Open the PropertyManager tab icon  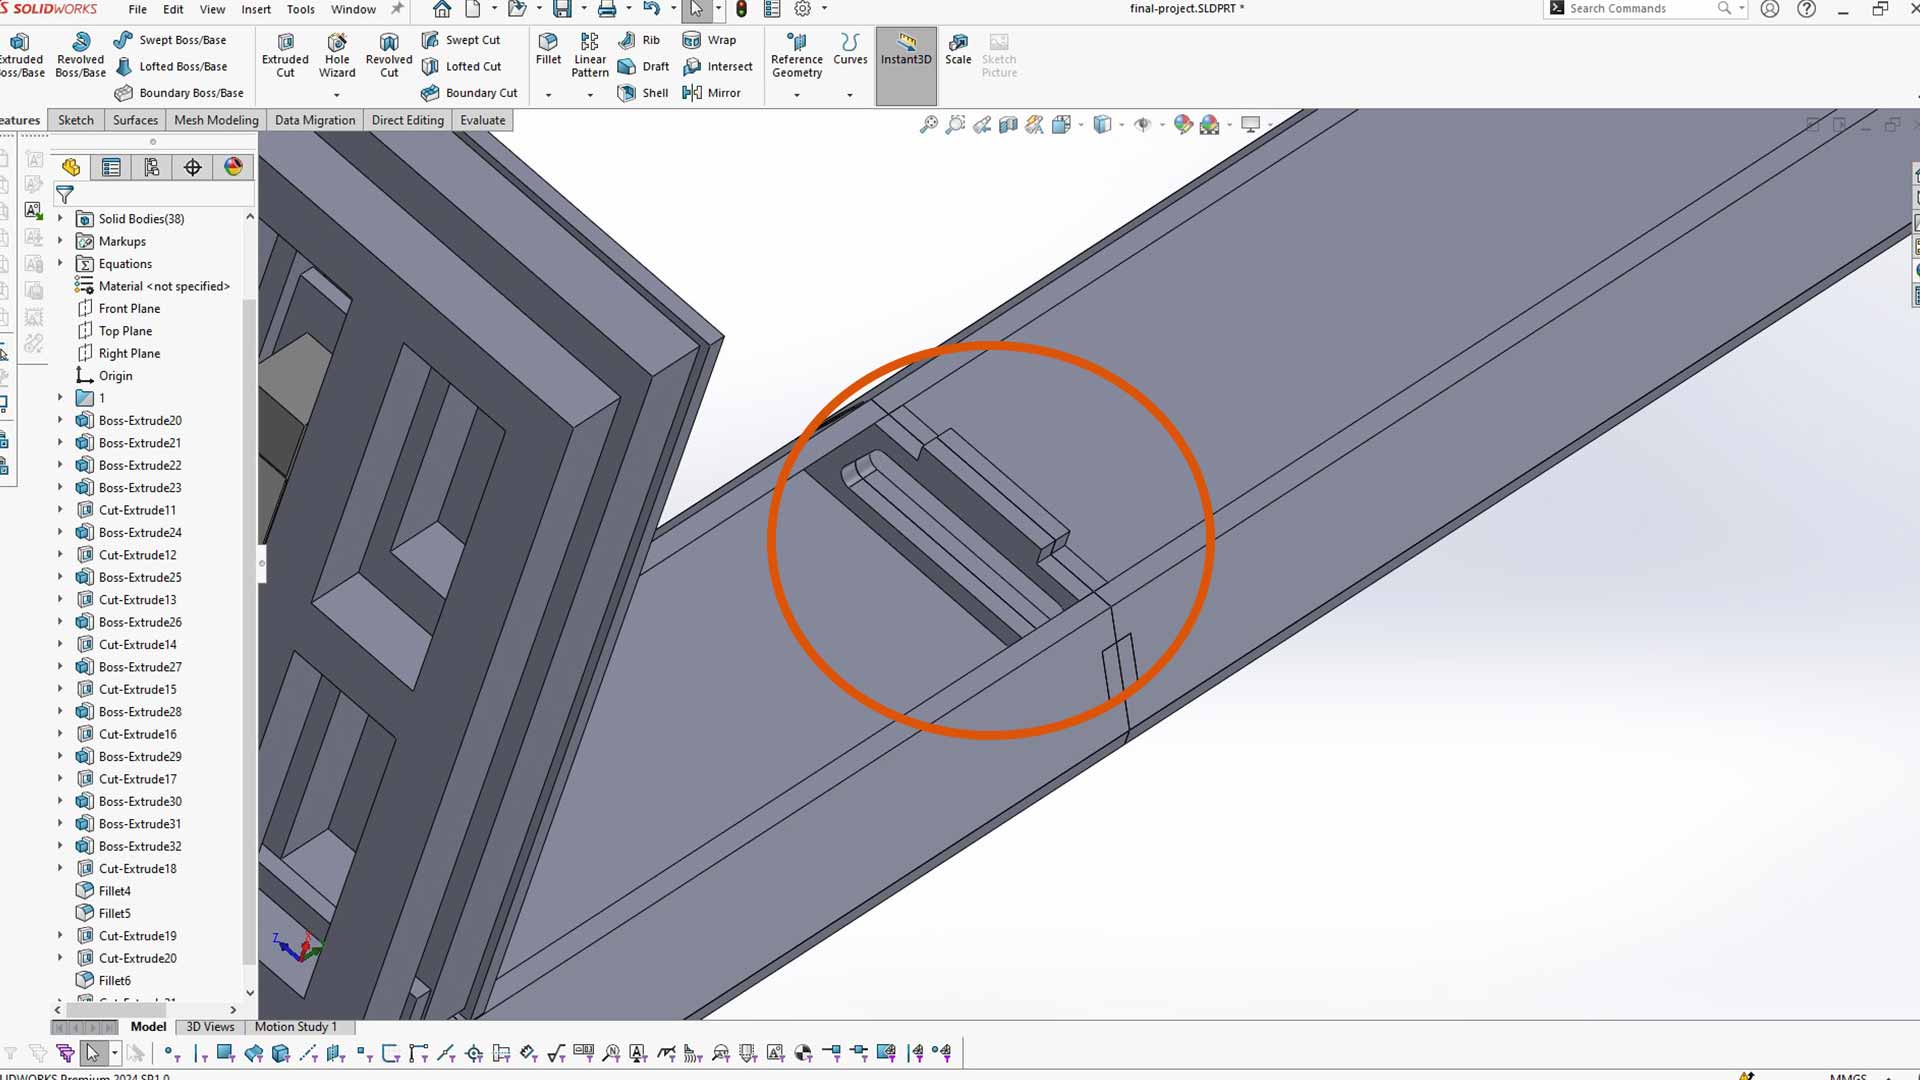[x=111, y=167]
